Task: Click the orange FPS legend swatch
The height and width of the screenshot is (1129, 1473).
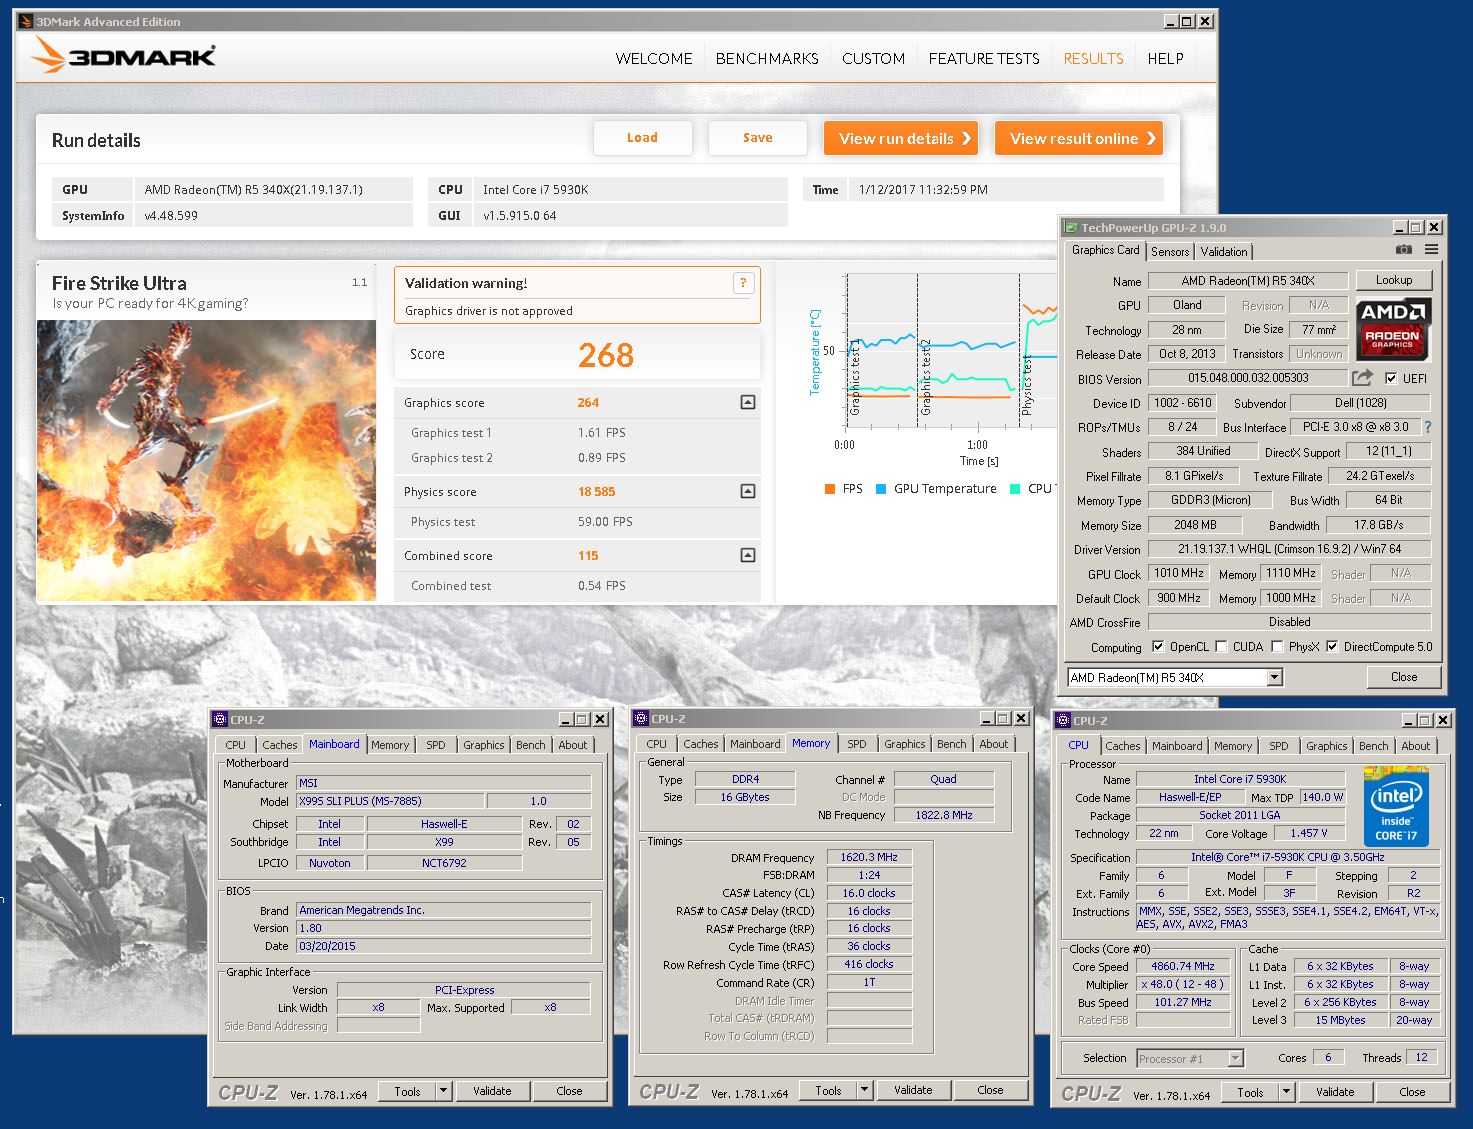Action: tap(830, 489)
